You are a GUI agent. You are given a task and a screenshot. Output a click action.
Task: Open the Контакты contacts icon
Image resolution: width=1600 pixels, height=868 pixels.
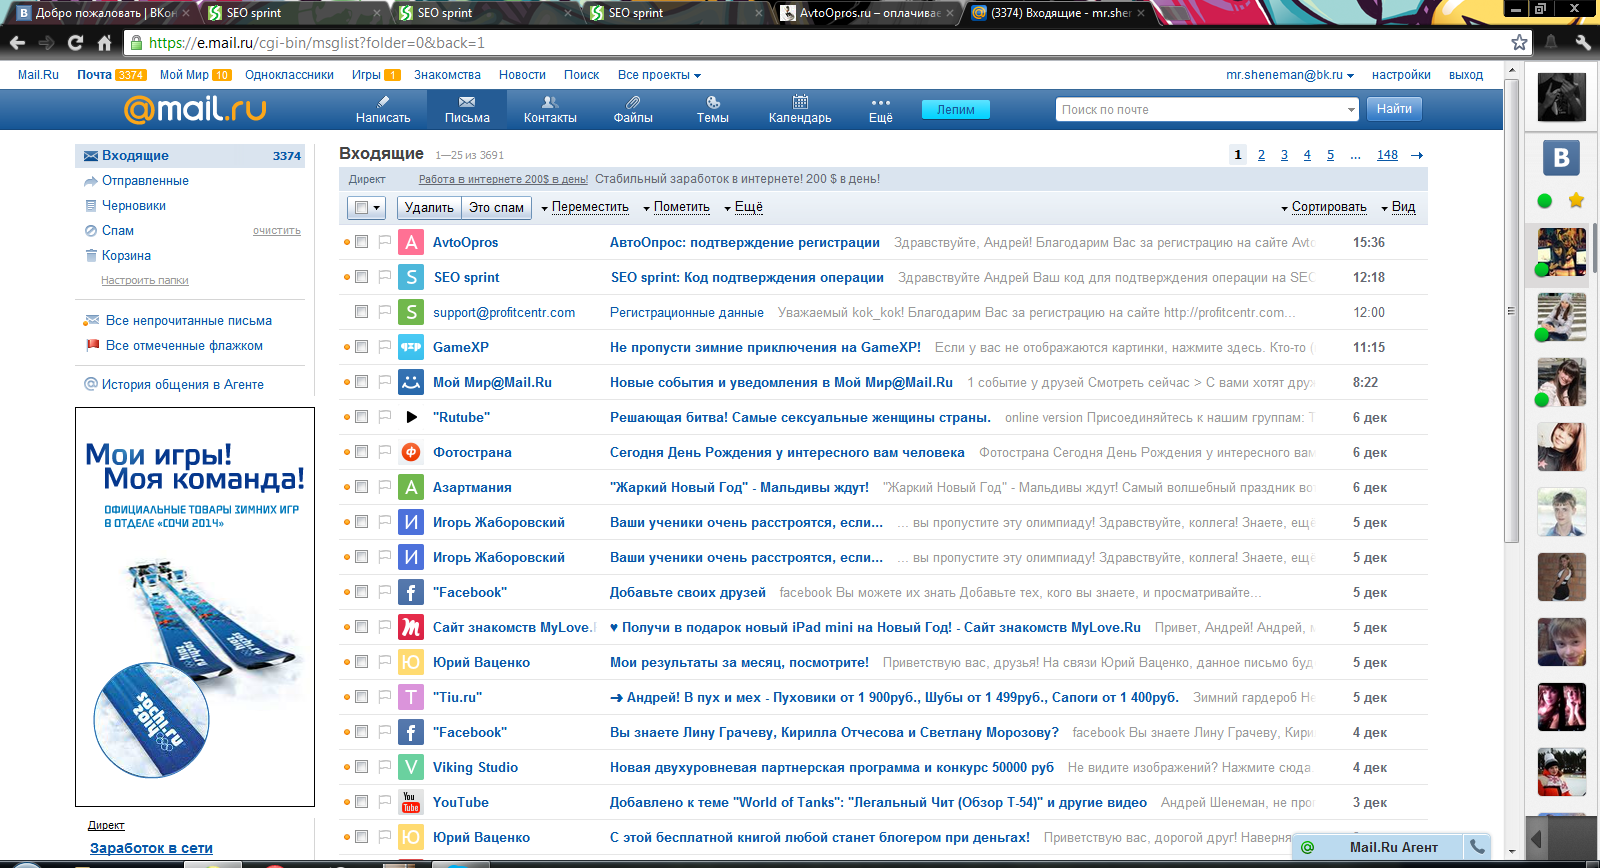pos(550,102)
